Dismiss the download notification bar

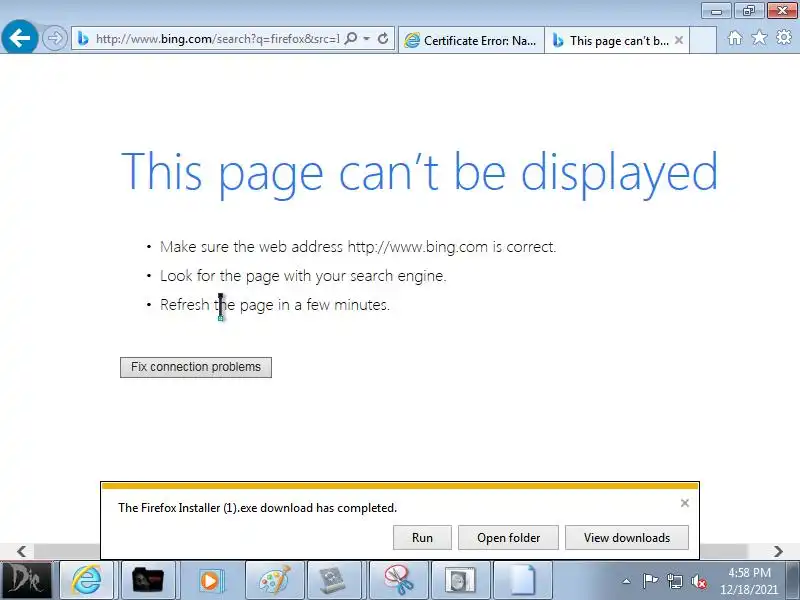[x=685, y=503]
